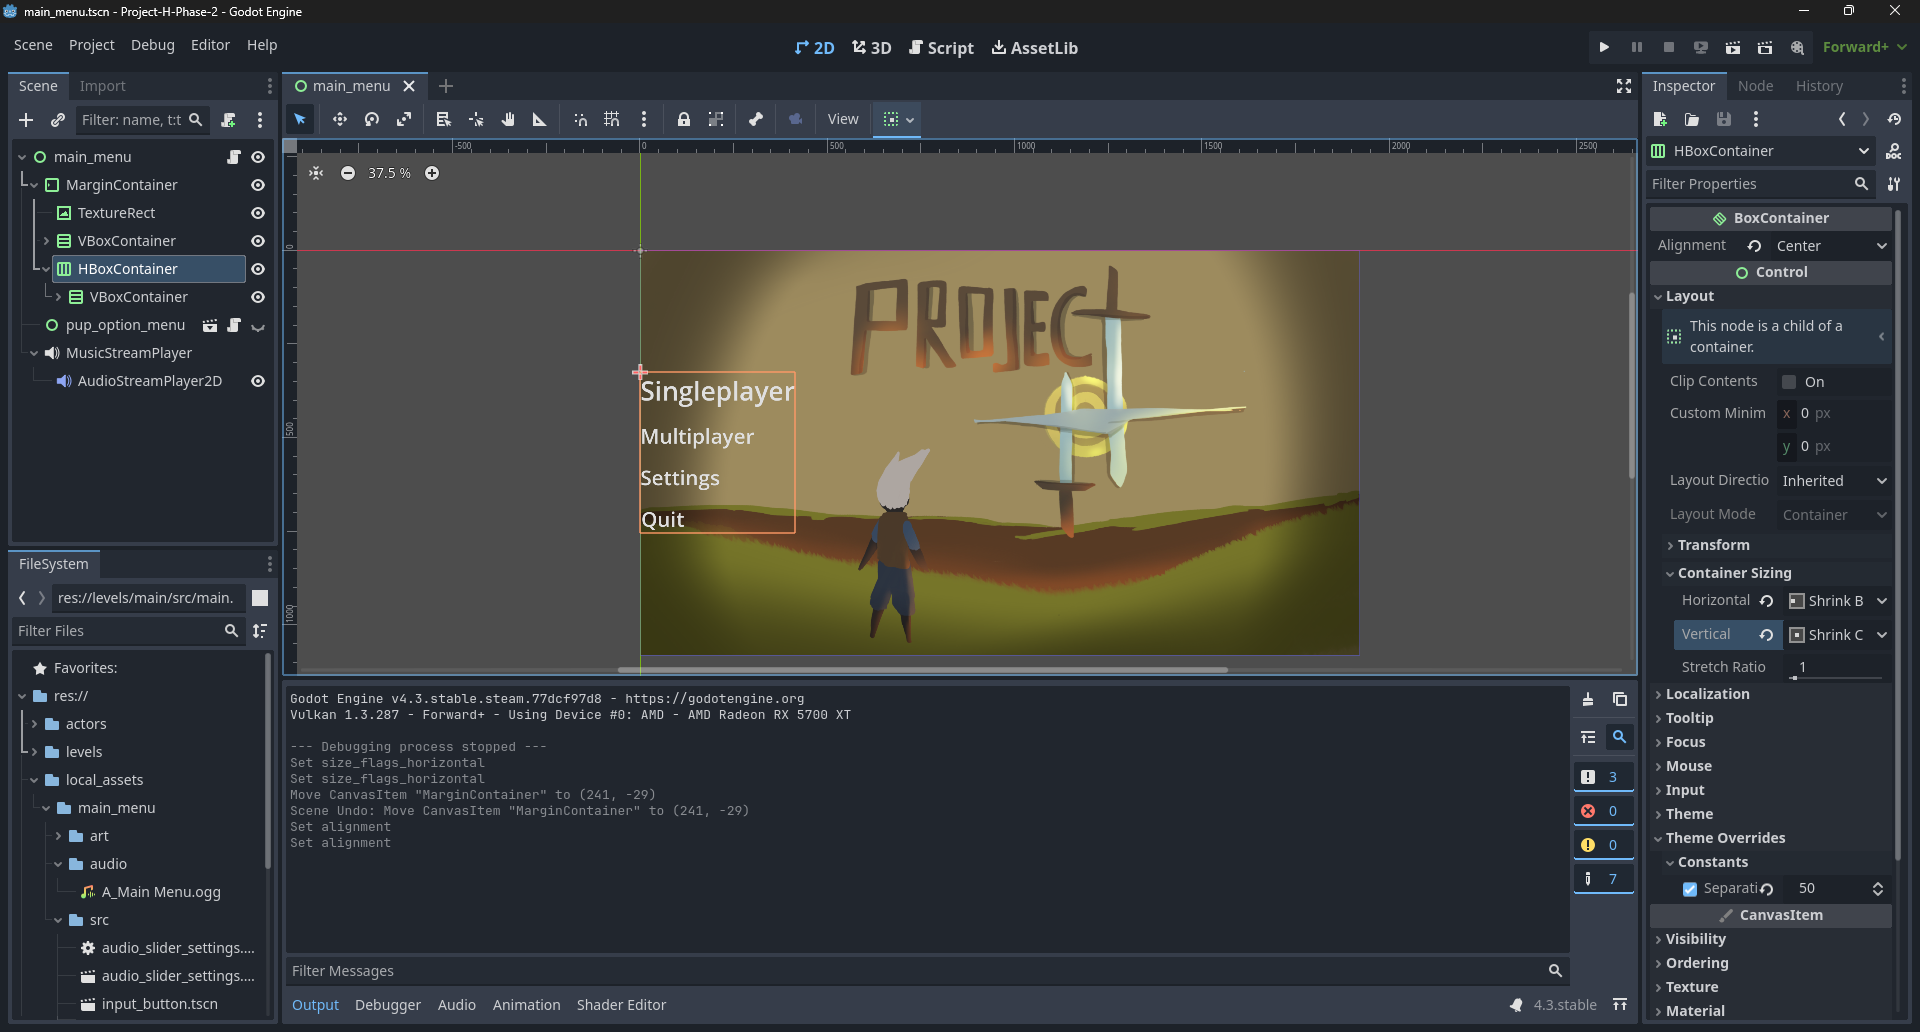Open the Editor menu

[210, 45]
